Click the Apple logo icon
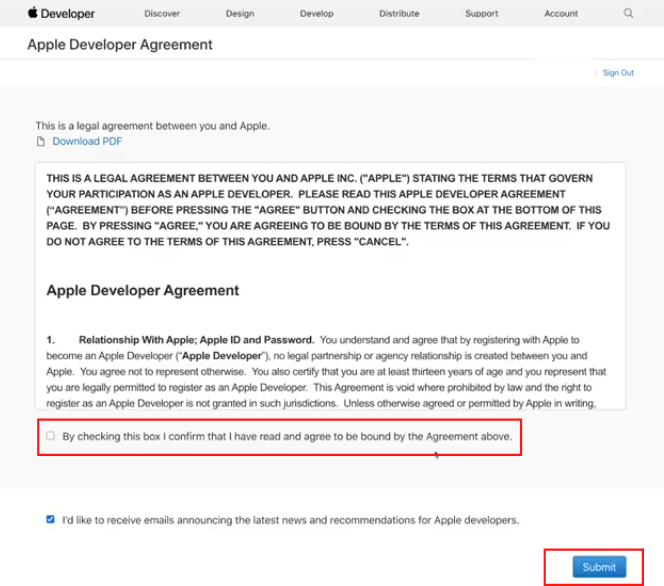 click(x=33, y=13)
